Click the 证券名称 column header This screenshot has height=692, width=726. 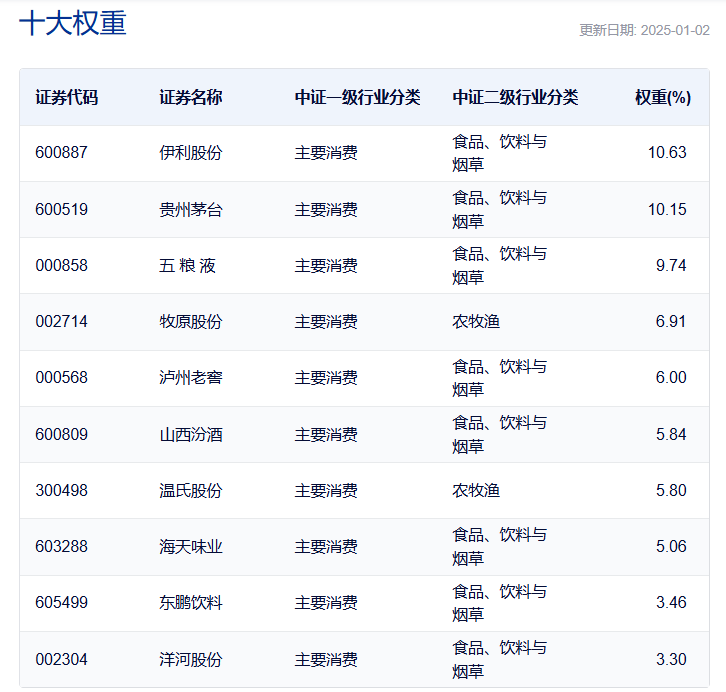[191, 97]
